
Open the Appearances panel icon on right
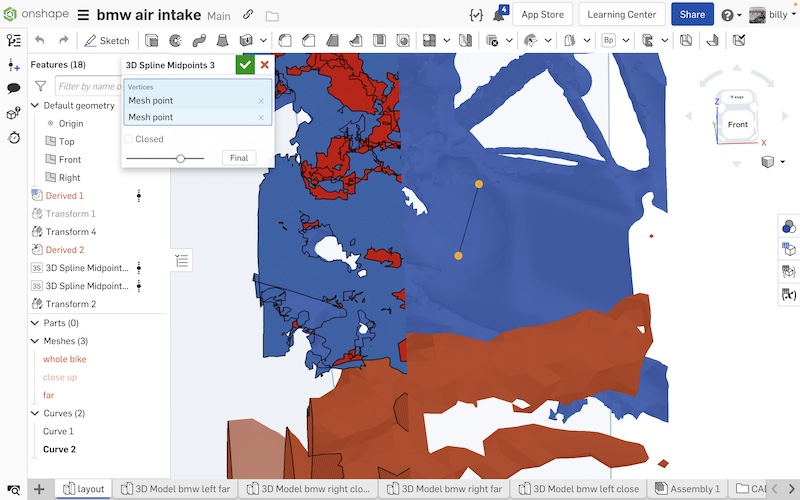[789, 226]
